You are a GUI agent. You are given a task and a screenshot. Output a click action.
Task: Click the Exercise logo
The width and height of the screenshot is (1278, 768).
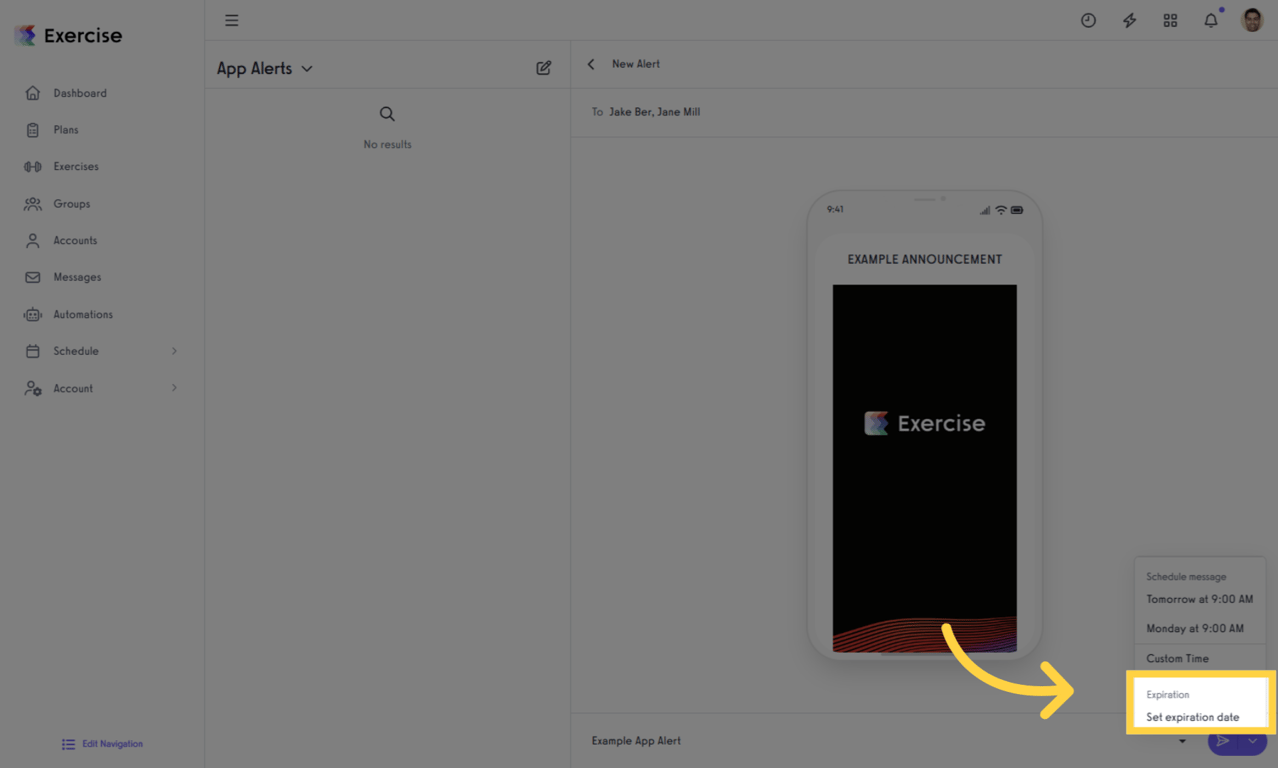click(68, 35)
